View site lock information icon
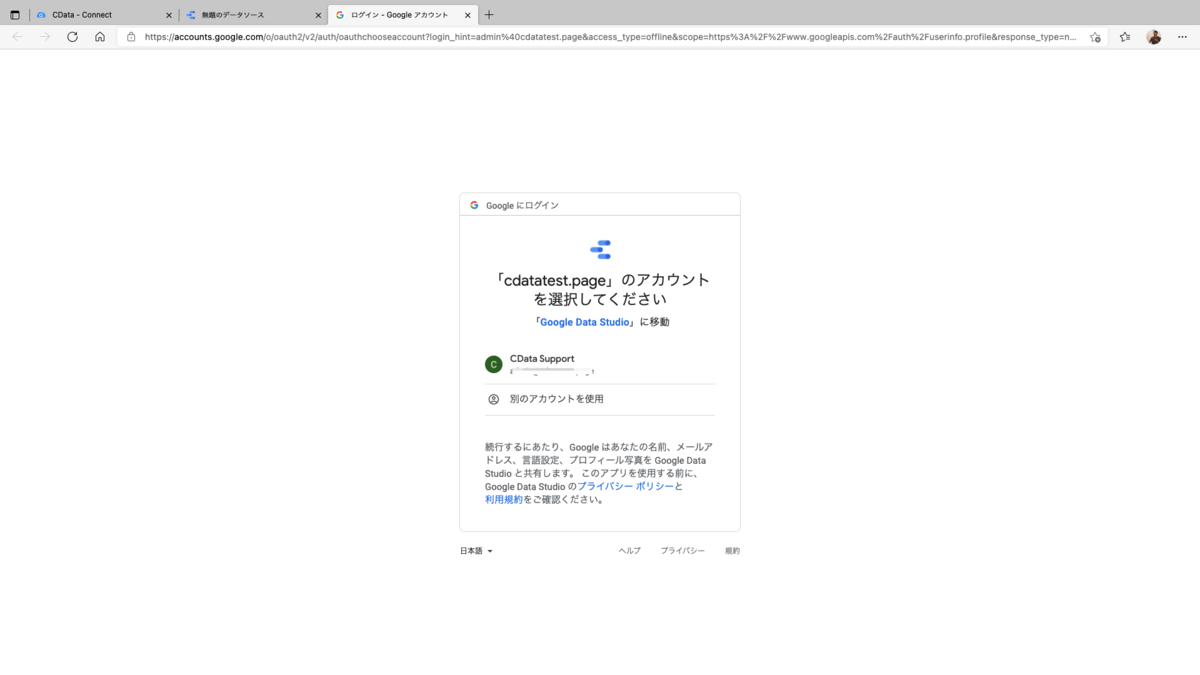Image resolution: width=1200 pixels, height=675 pixels. pos(131,36)
